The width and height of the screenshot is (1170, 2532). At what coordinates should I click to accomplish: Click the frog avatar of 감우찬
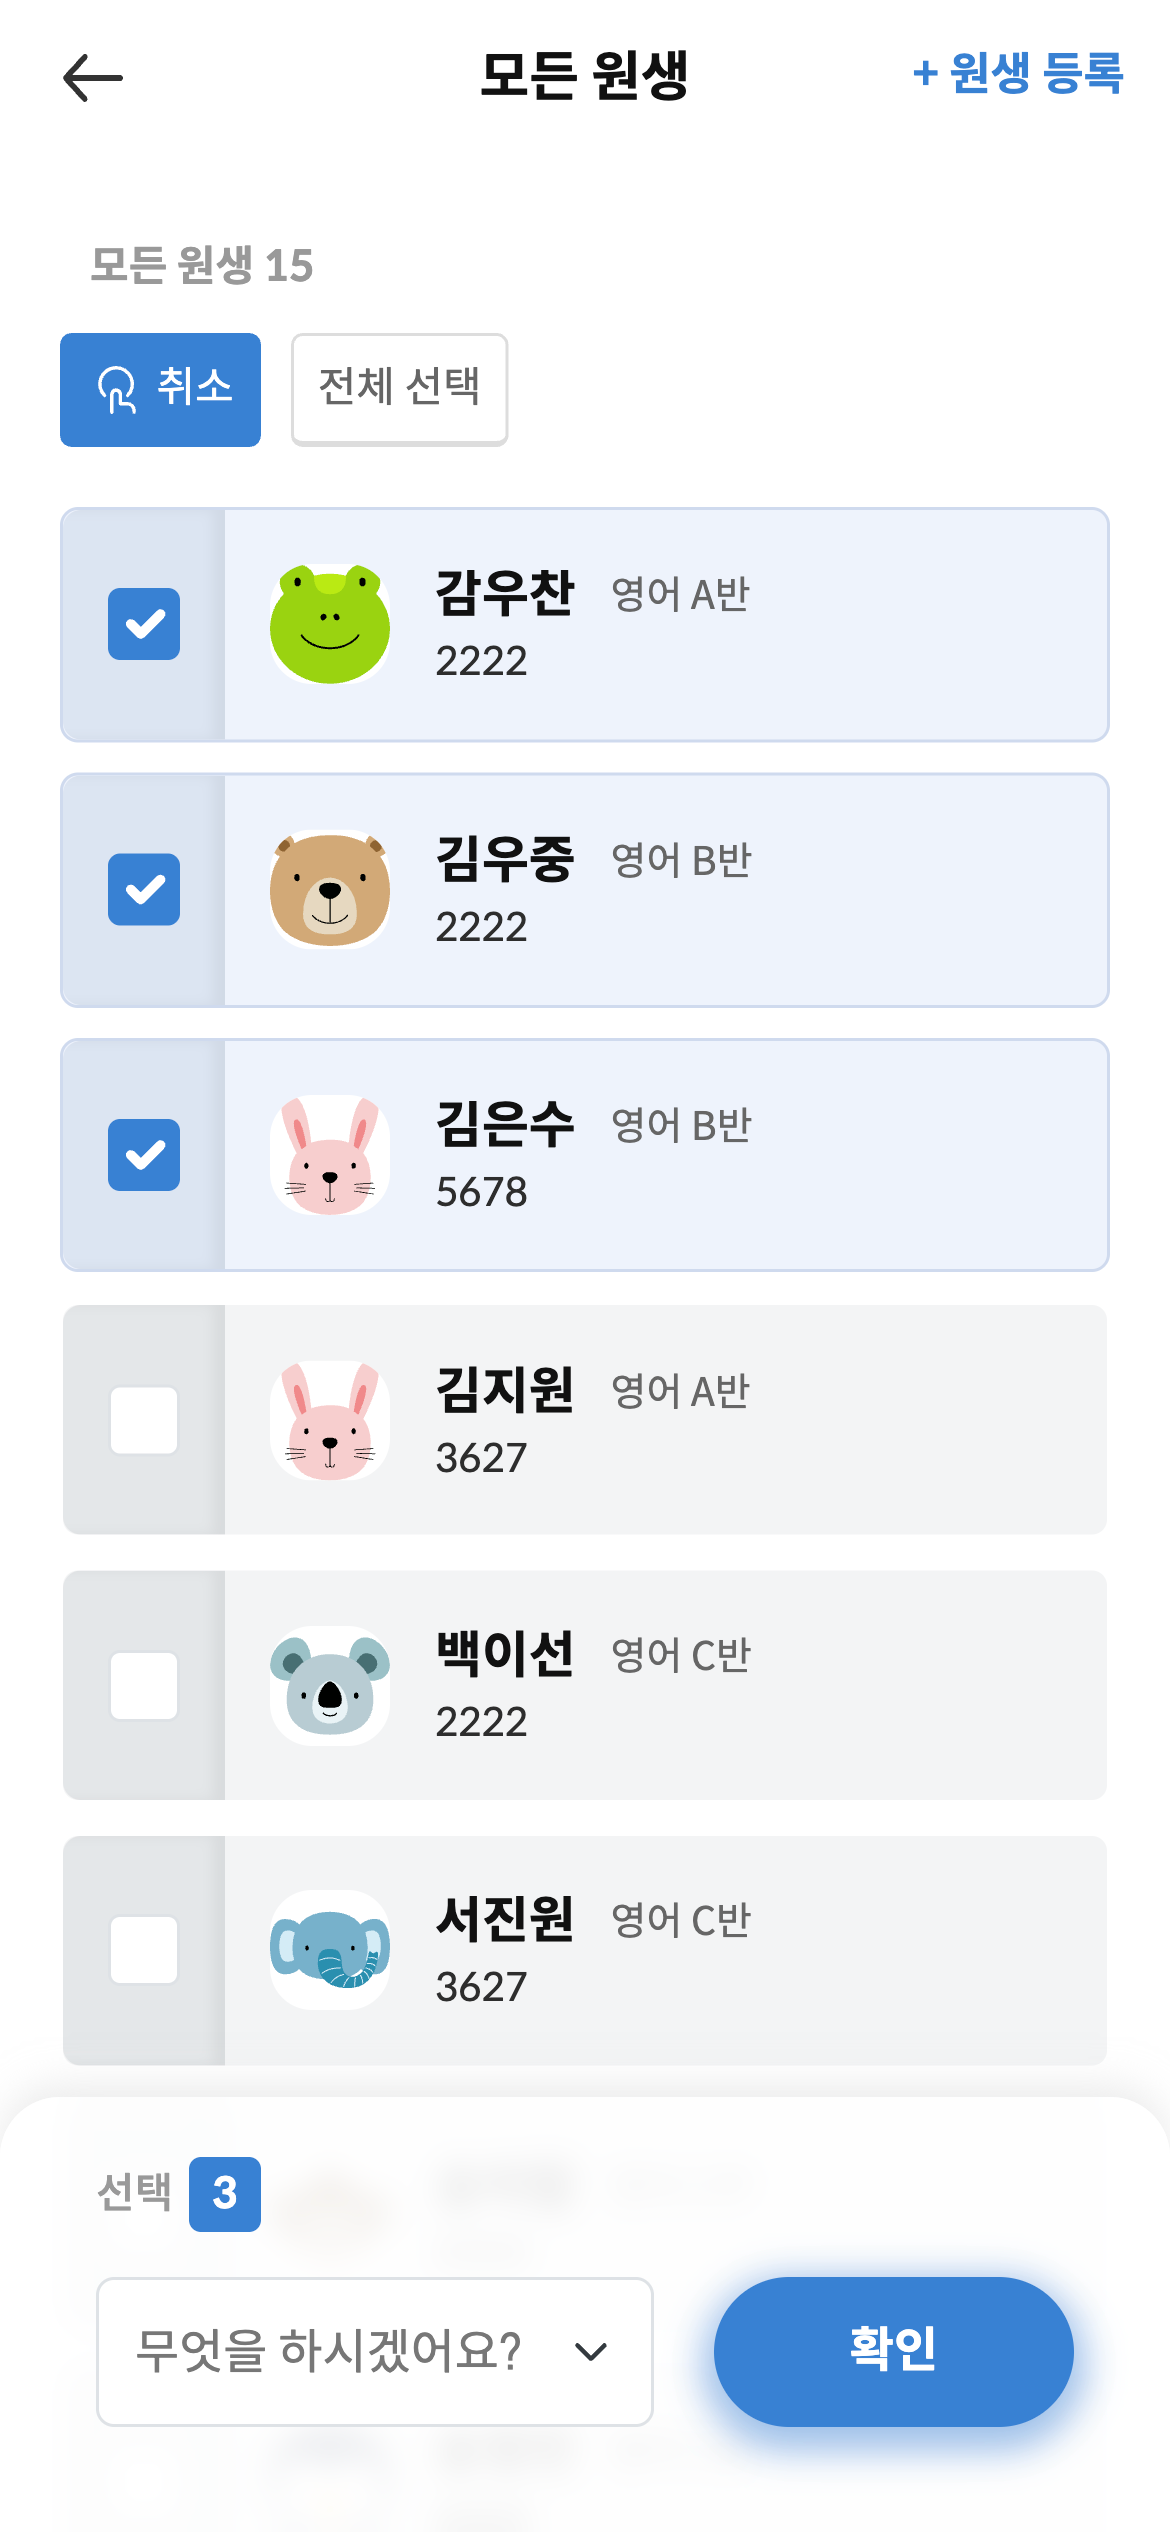coord(330,624)
